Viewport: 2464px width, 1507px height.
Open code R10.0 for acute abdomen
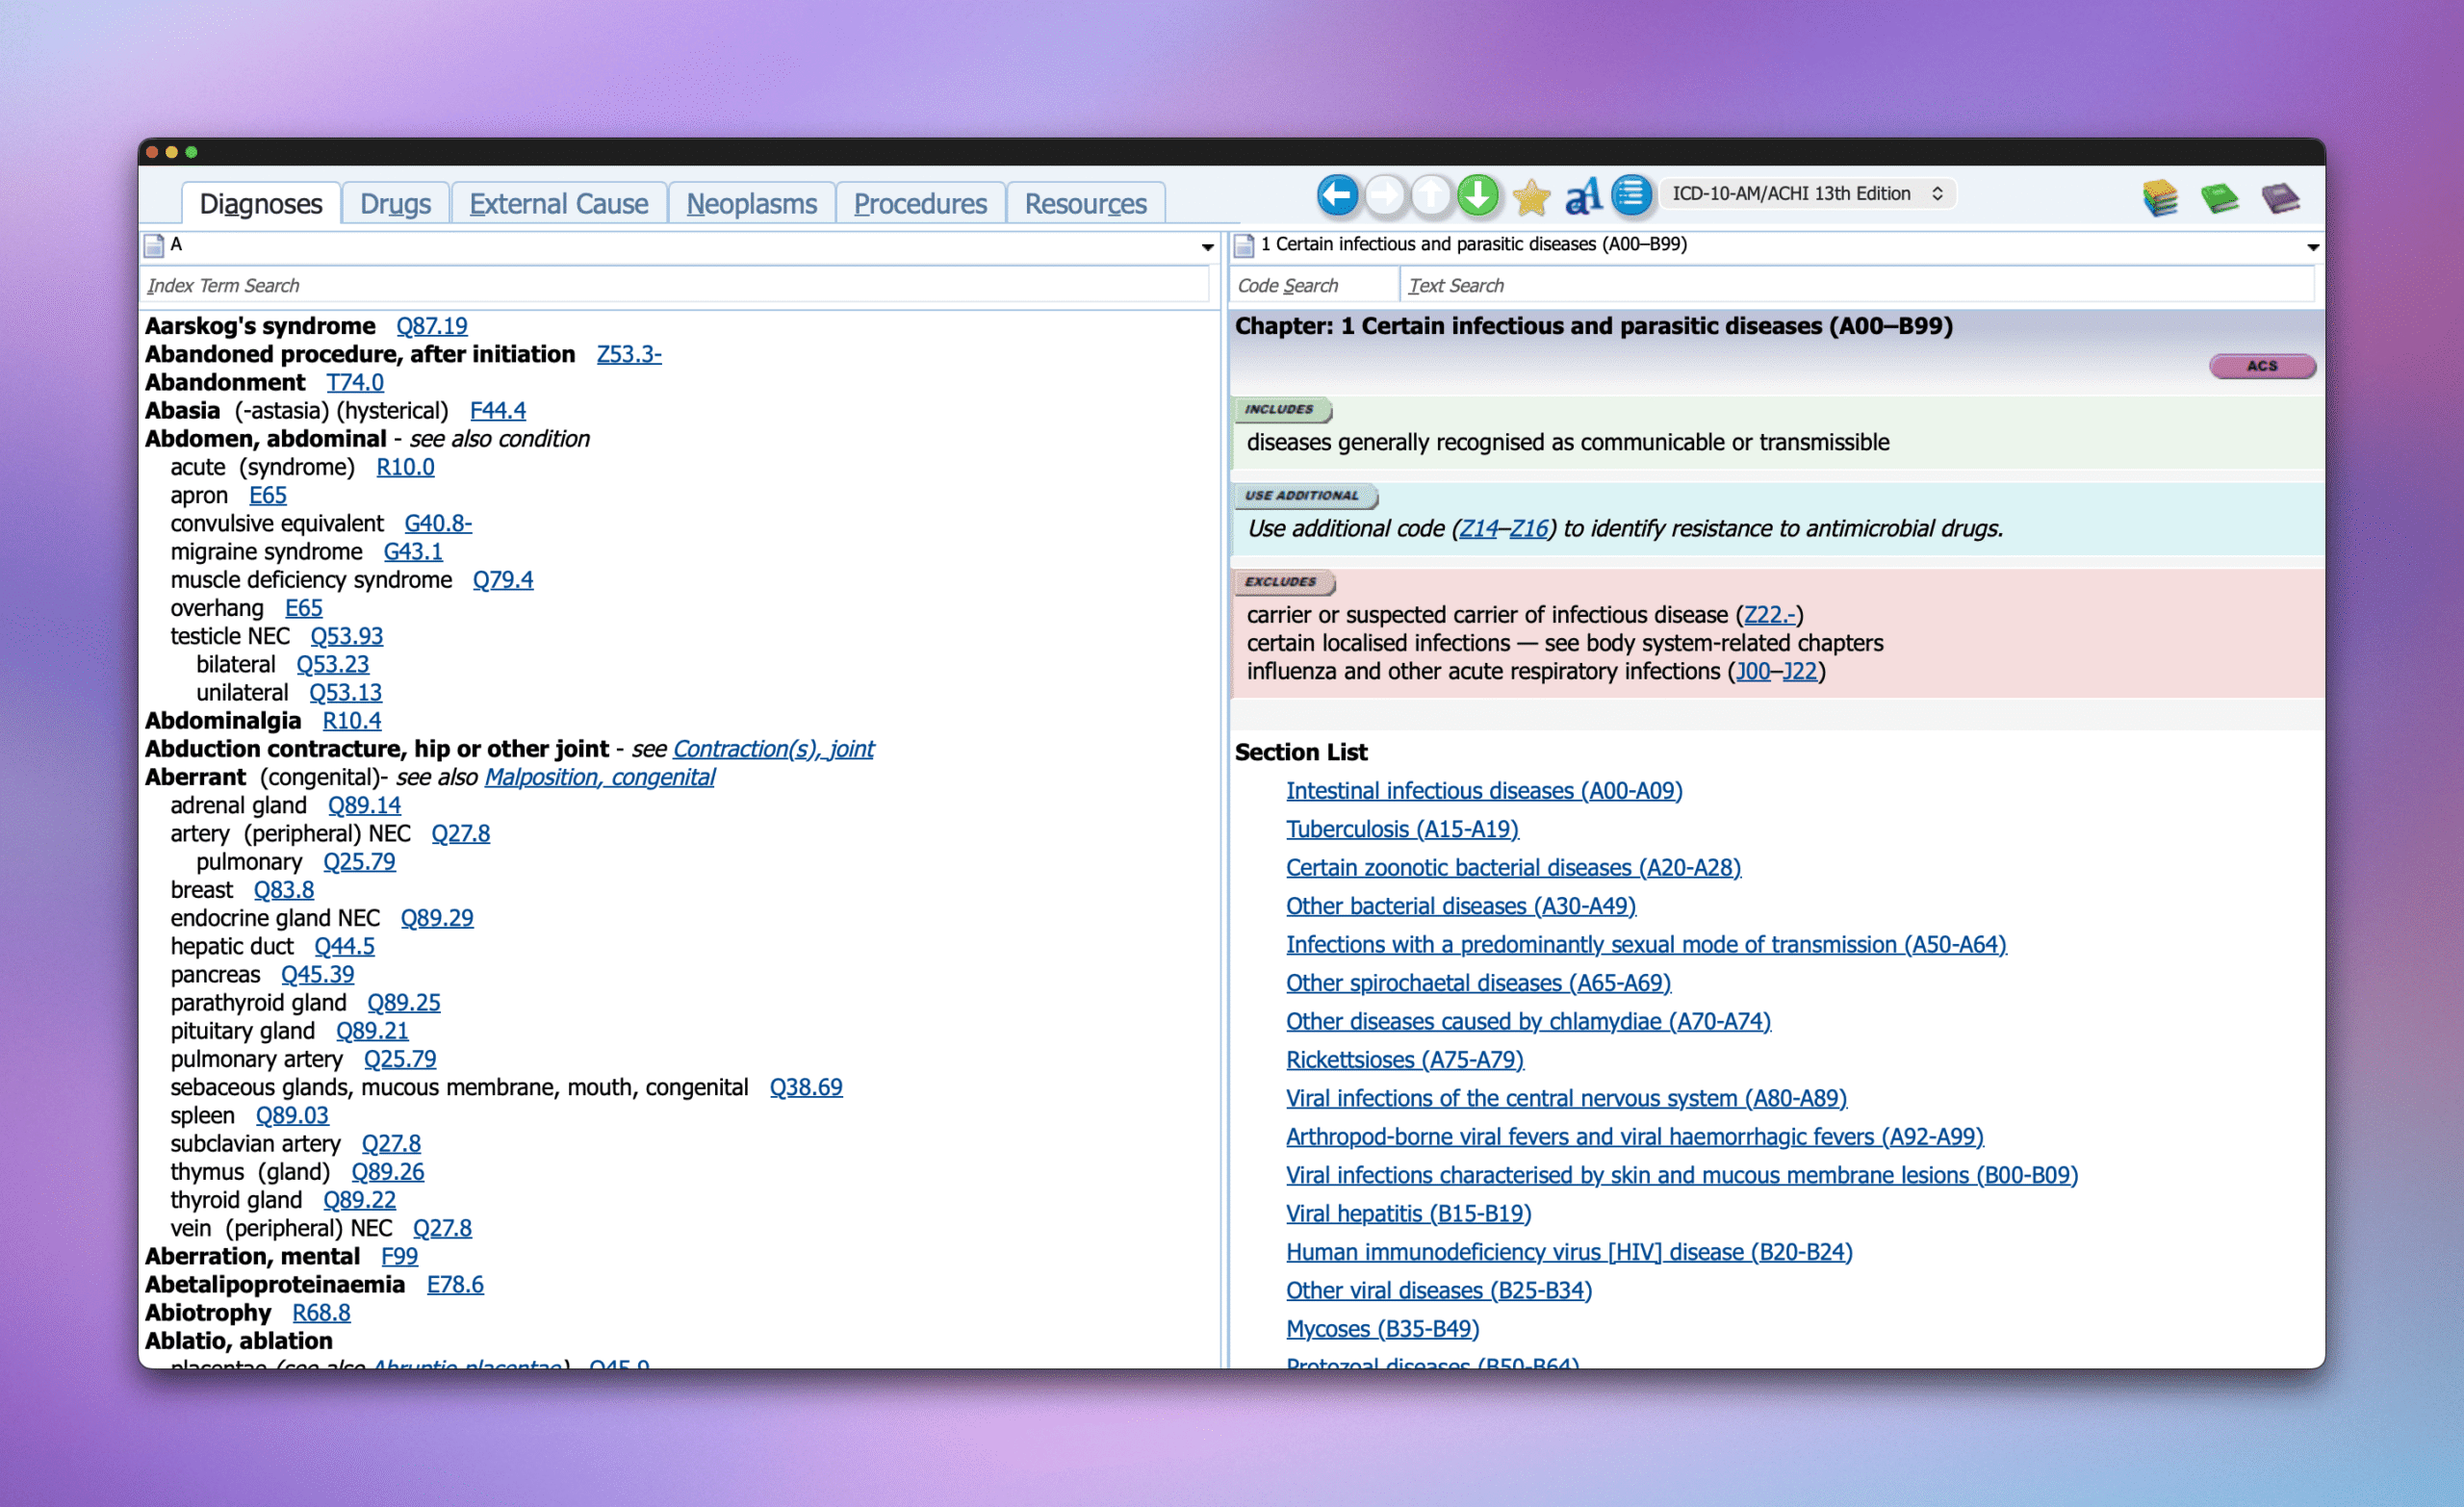coord(404,467)
